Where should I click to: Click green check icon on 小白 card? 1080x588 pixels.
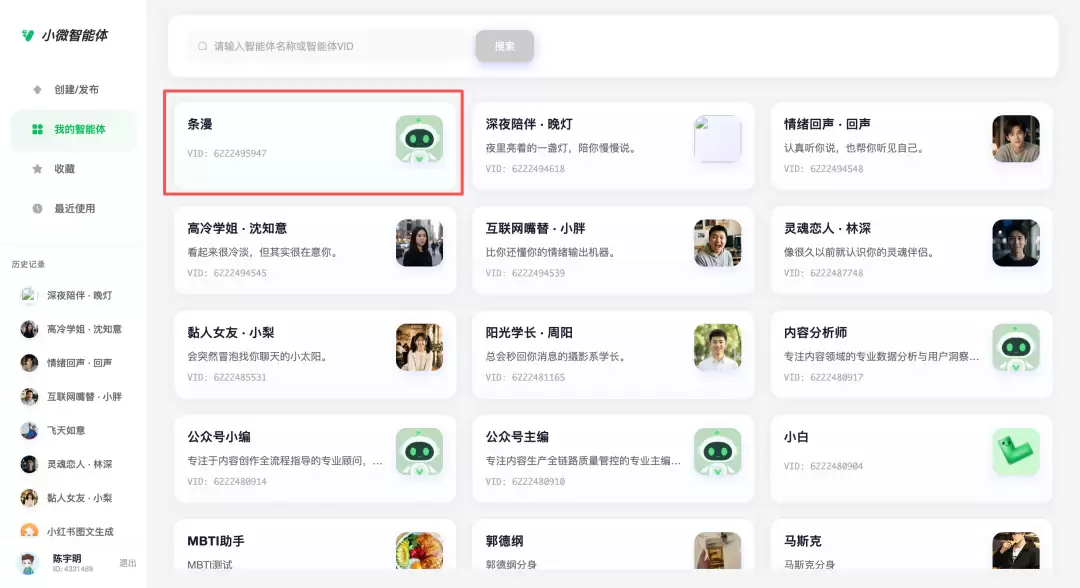[x=1016, y=452]
